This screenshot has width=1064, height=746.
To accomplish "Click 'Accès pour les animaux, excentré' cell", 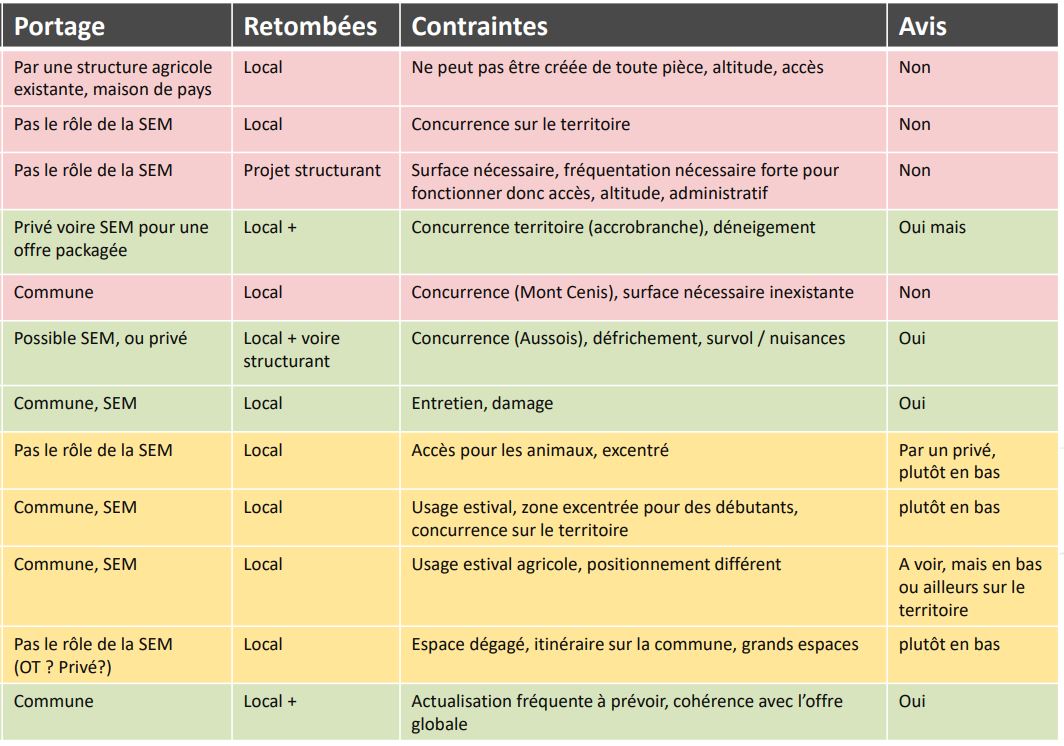I will 643,461.
